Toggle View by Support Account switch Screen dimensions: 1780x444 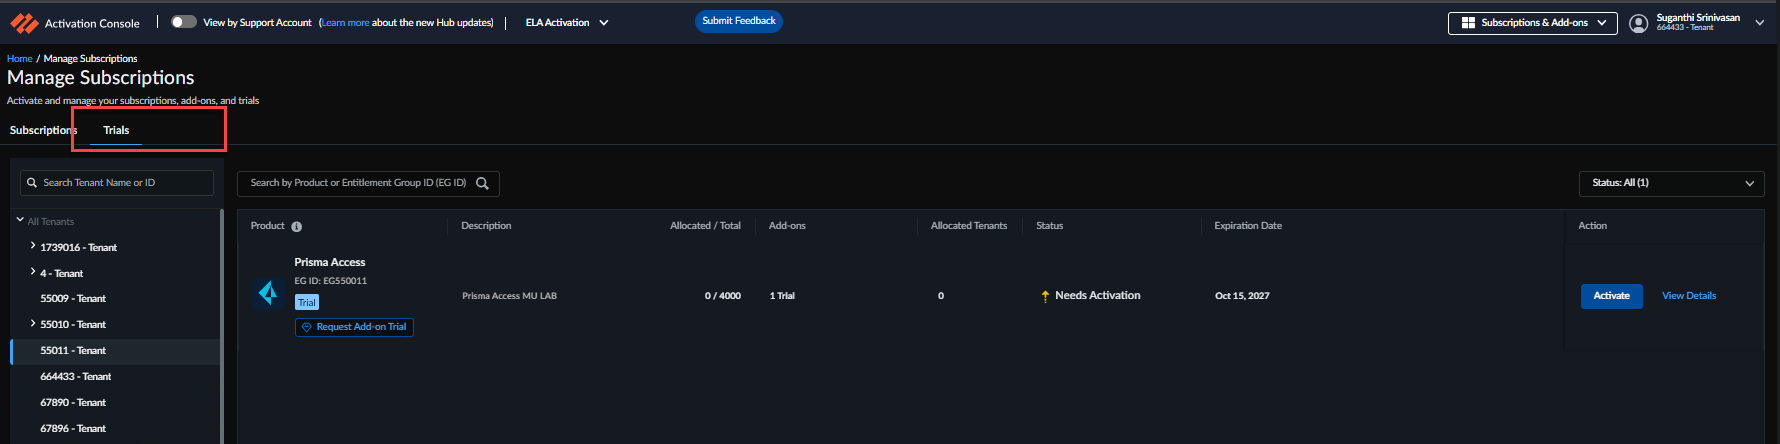point(183,22)
